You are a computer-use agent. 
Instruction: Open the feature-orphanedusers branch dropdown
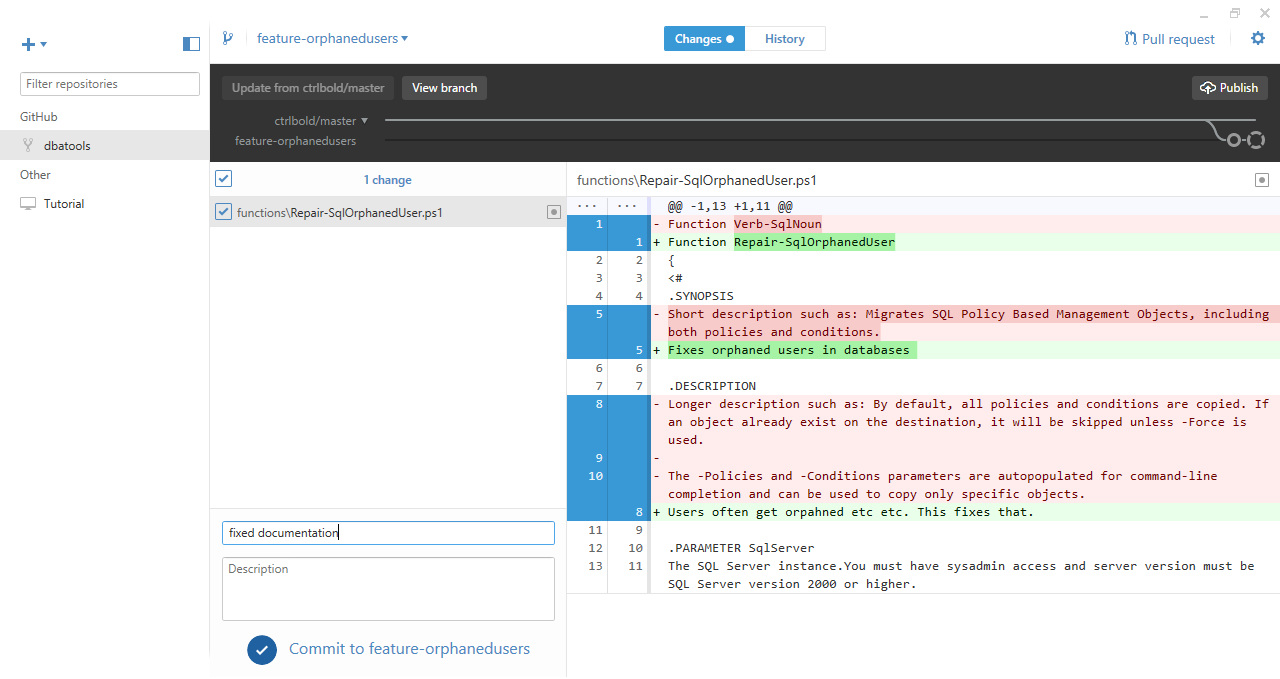click(x=332, y=39)
